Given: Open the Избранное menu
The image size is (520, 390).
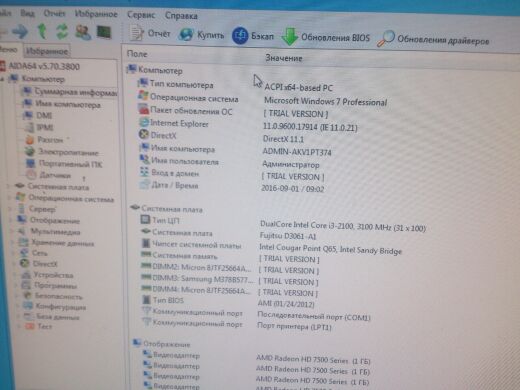Looking at the screenshot, I should tap(96, 14).
